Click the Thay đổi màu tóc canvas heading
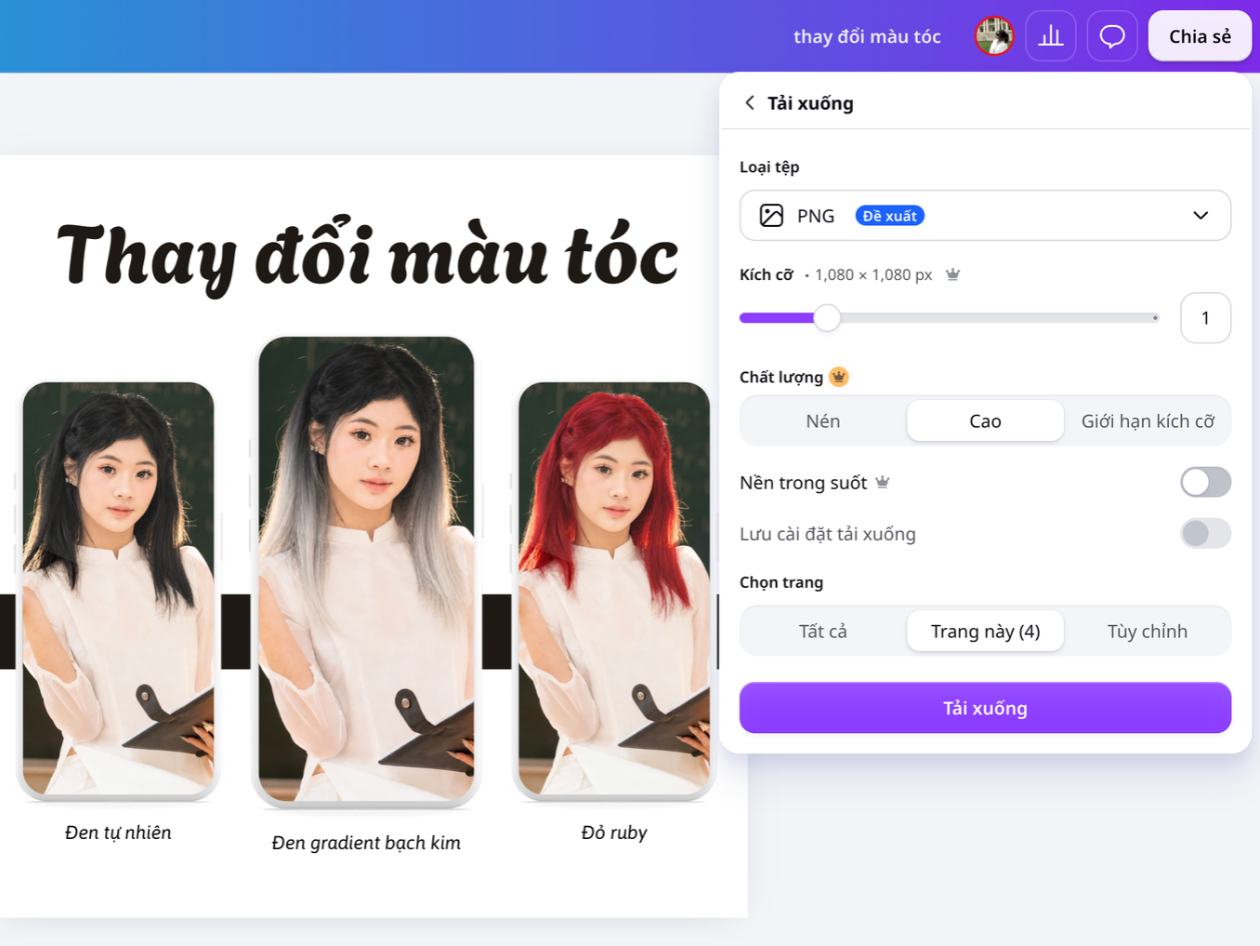 click(368, 256)
